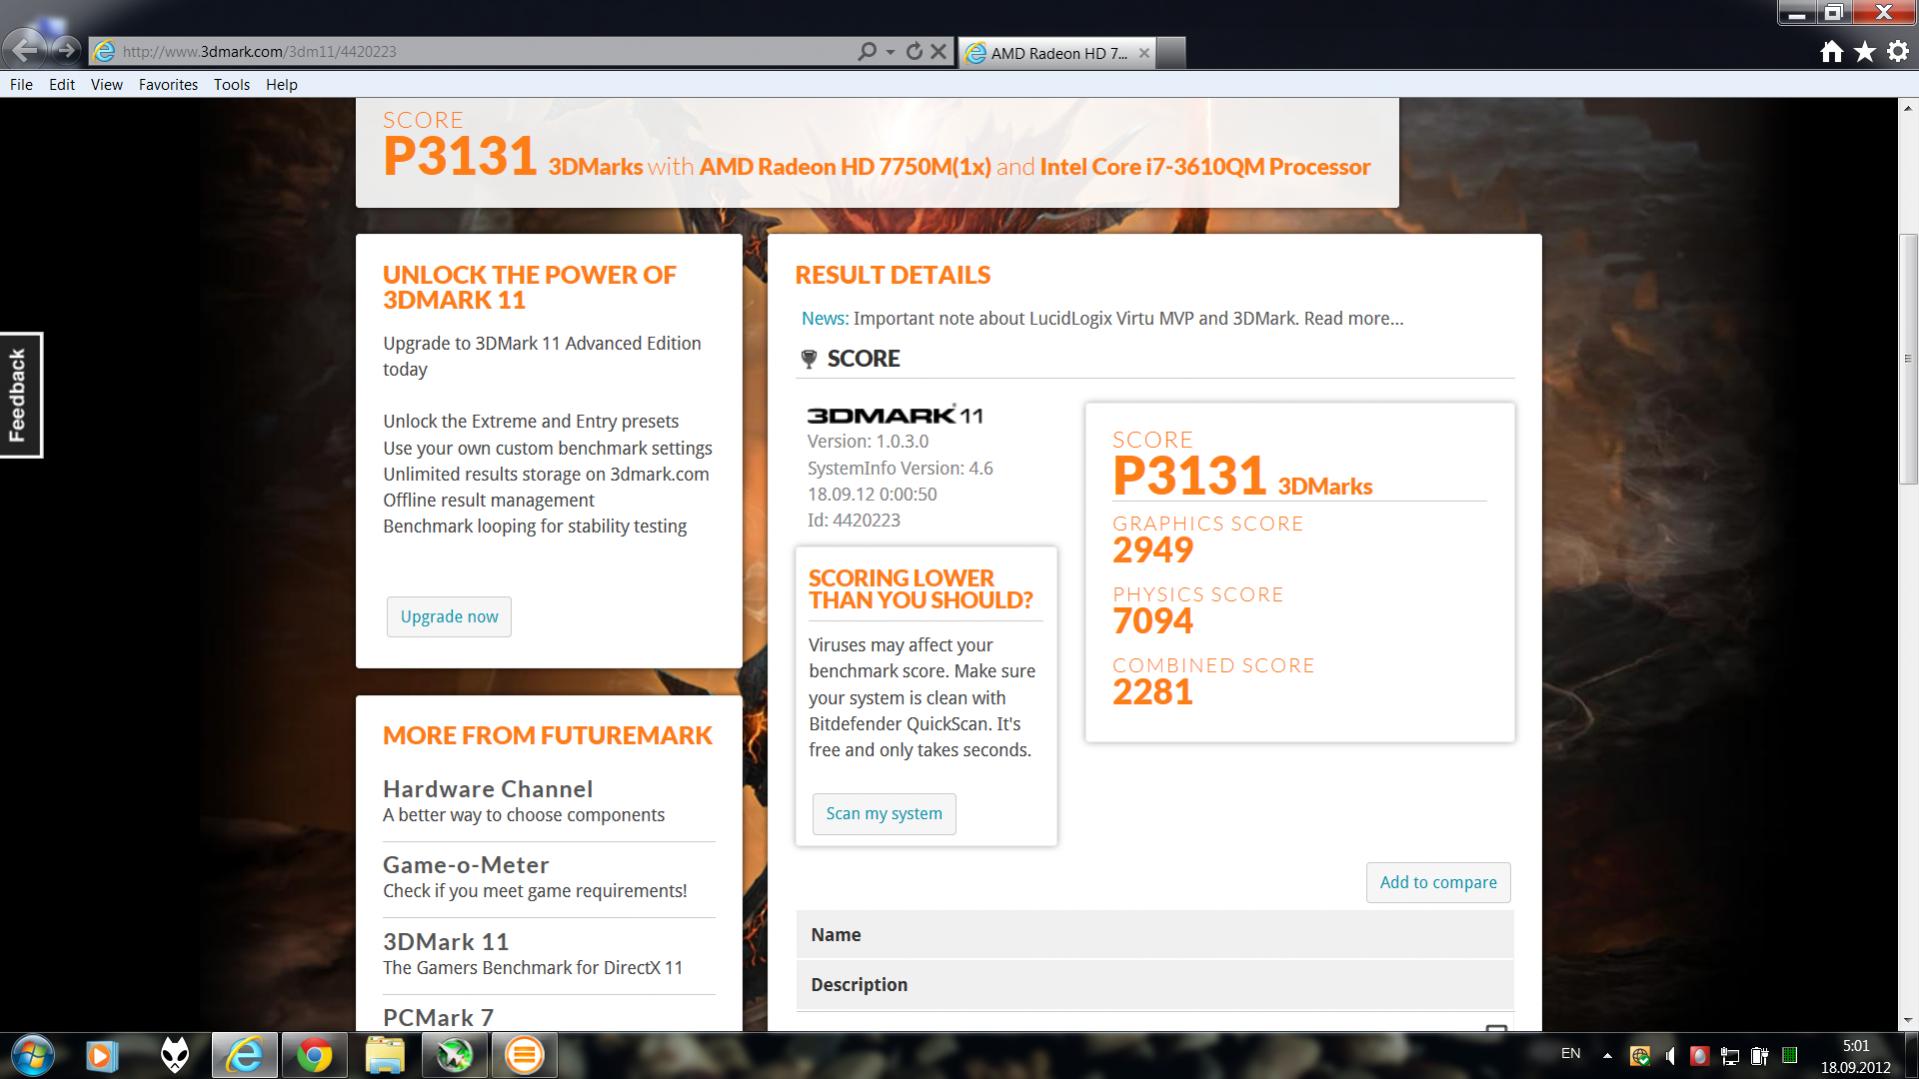Open the Tools menu
Viewport: 1919px width, 1079px height.
tap(232, 85)
